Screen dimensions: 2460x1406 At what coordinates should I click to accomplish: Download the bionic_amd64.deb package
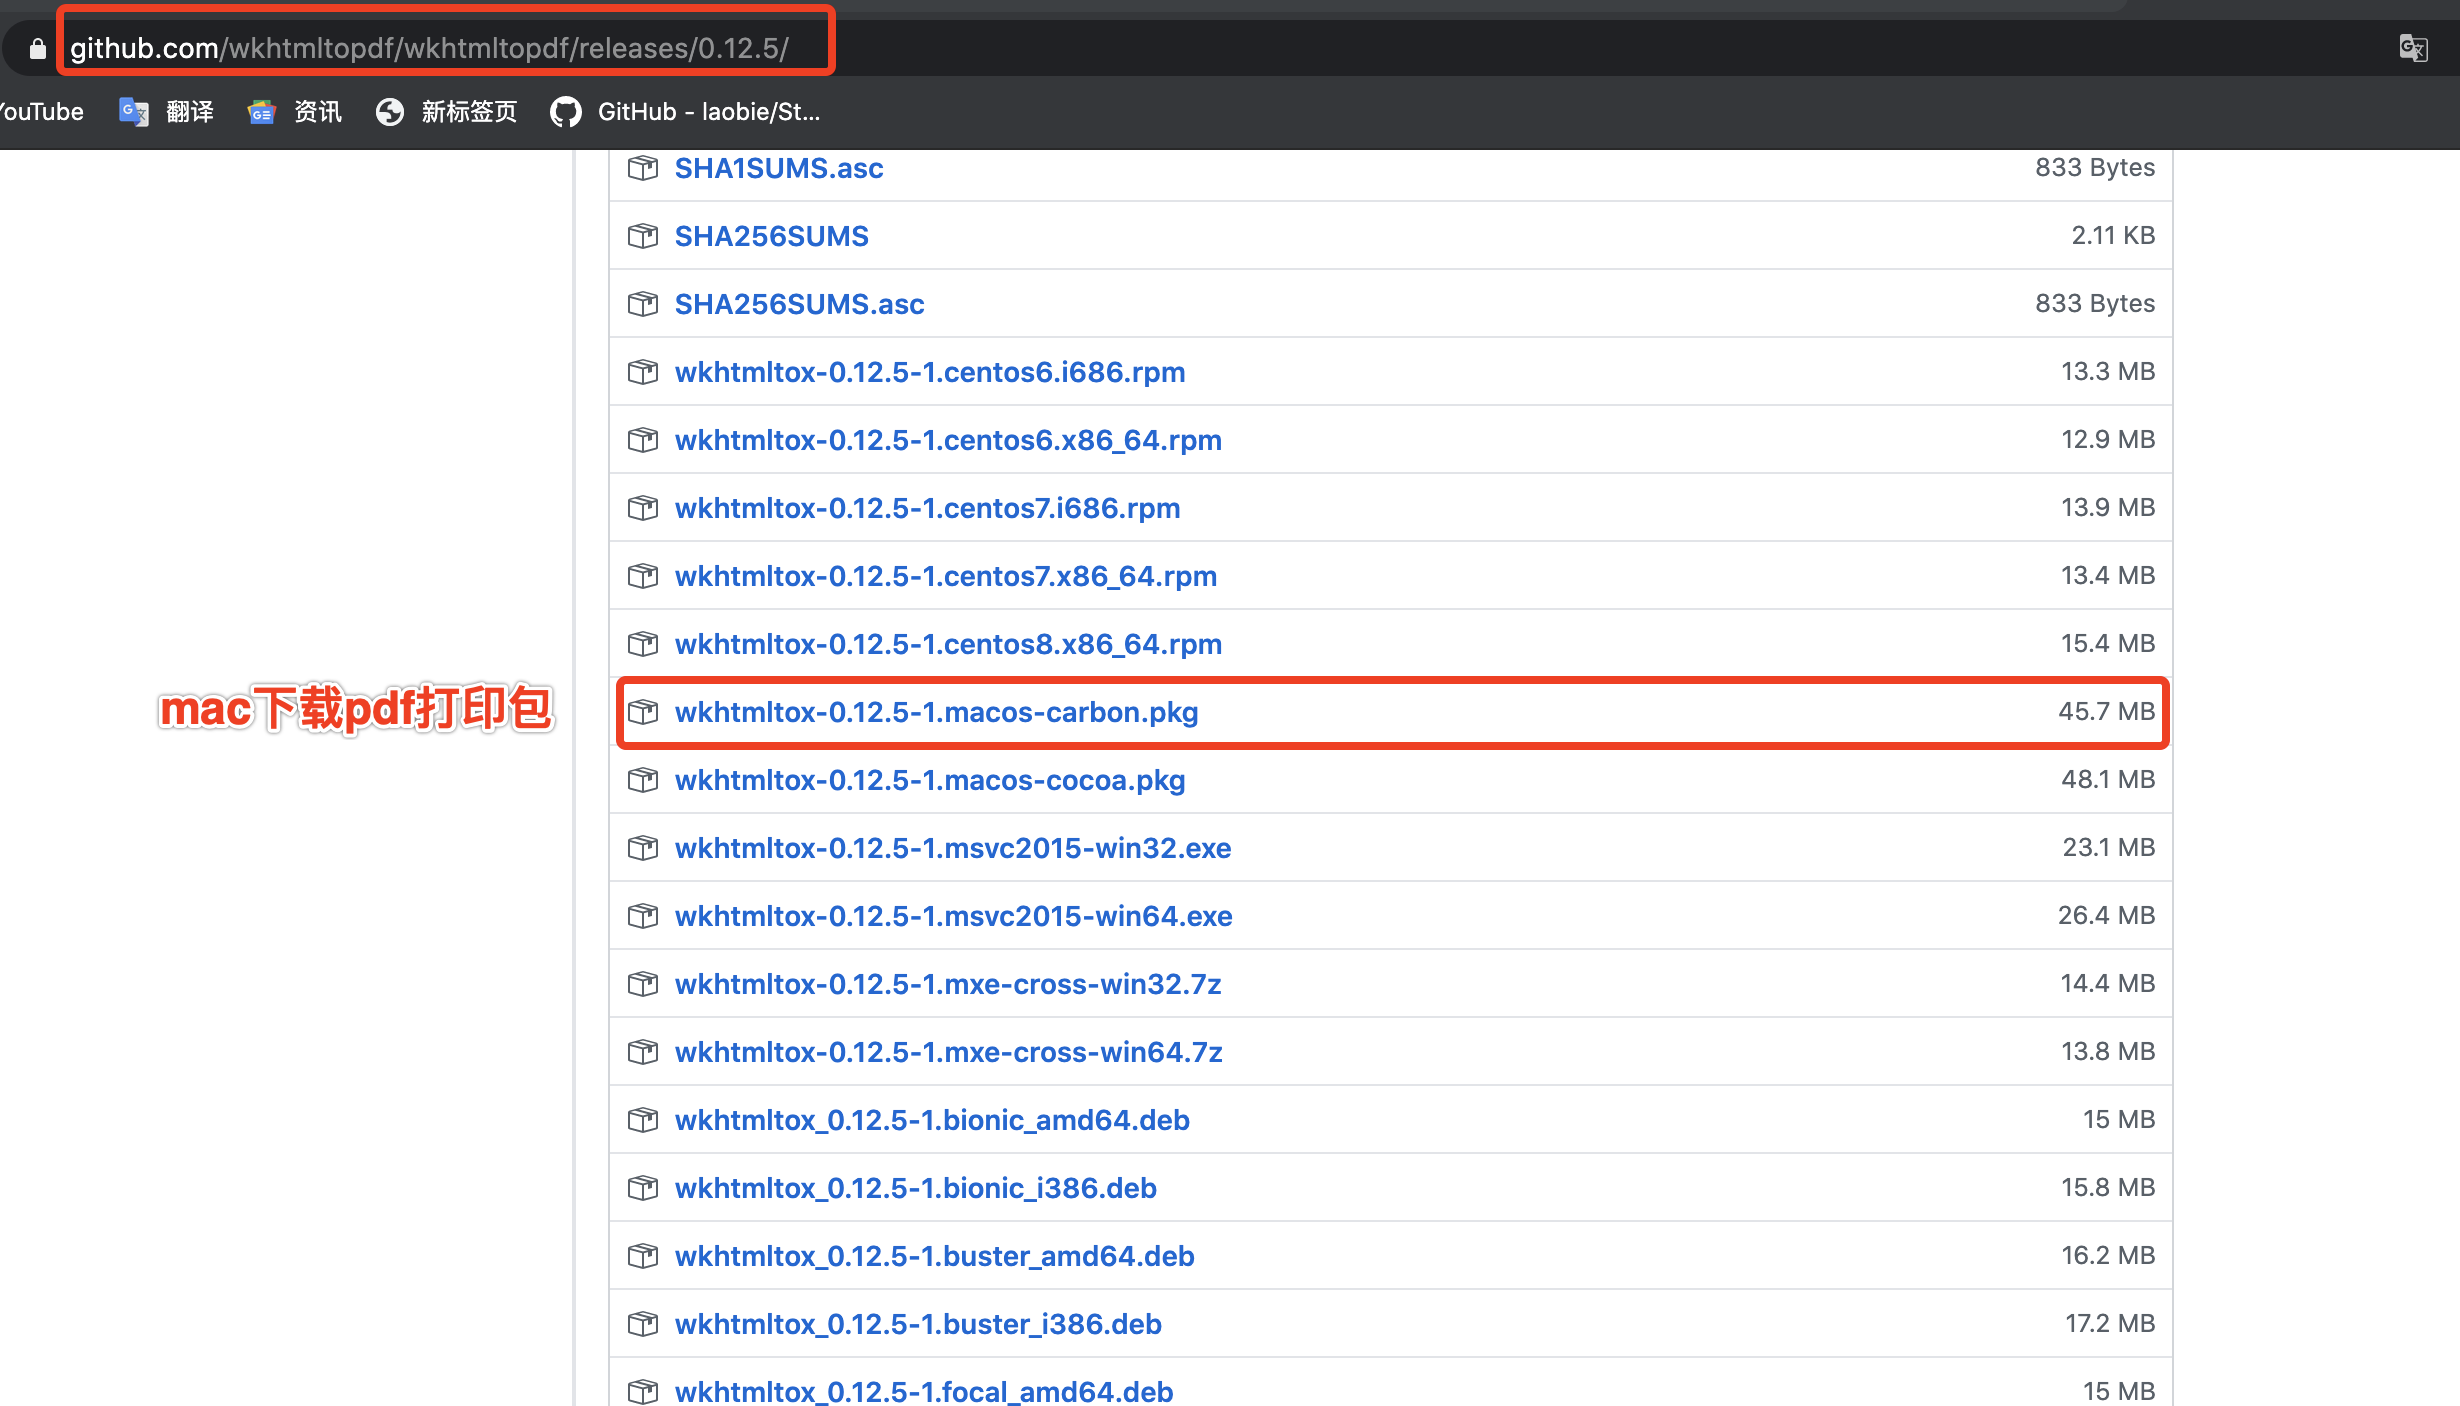(932, 1120)
